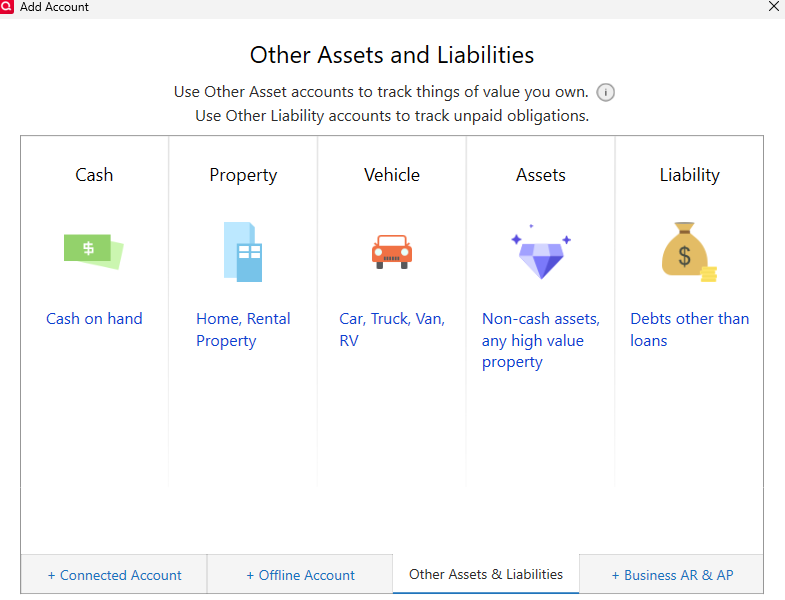Click the Vehicle column heading

(x=392, y=175)
